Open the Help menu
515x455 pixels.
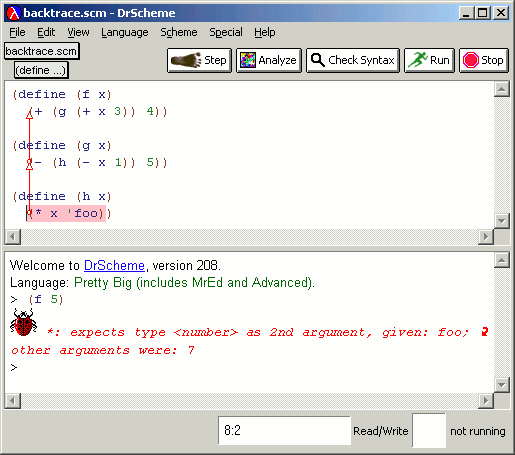pos(265,32)
